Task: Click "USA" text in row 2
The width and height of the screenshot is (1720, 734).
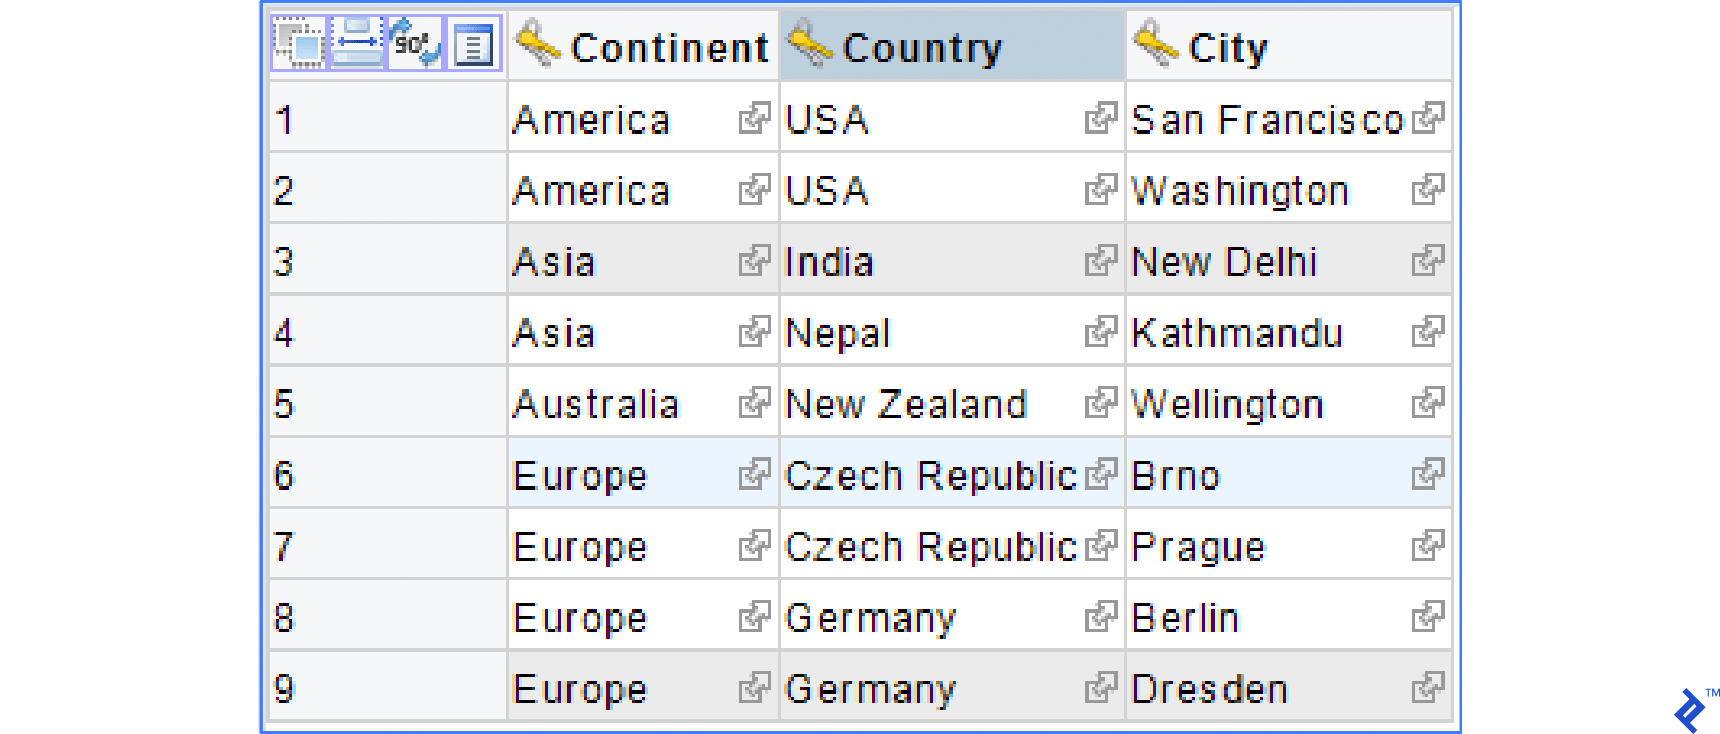Action: click(x=826, y=191)
